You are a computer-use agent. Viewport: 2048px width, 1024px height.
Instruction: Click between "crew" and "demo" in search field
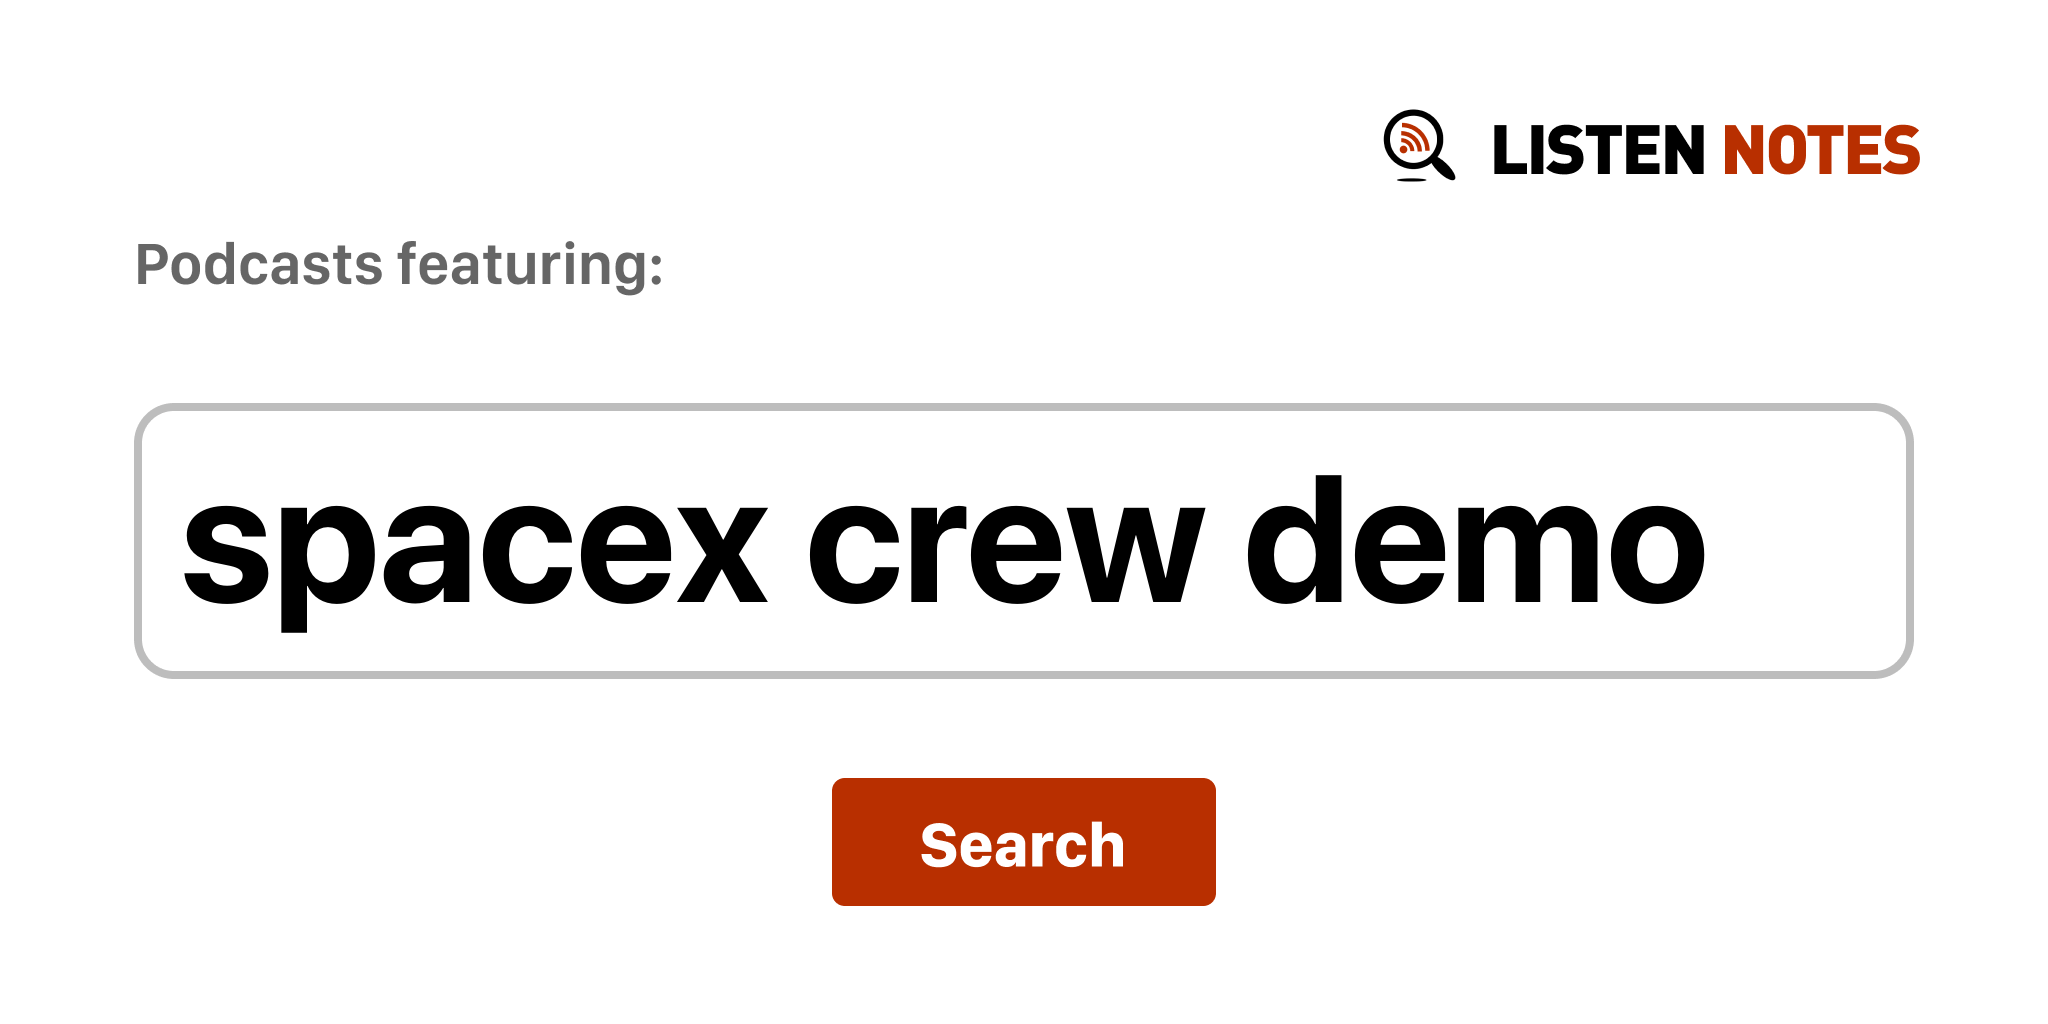[x=1225, y=545]
